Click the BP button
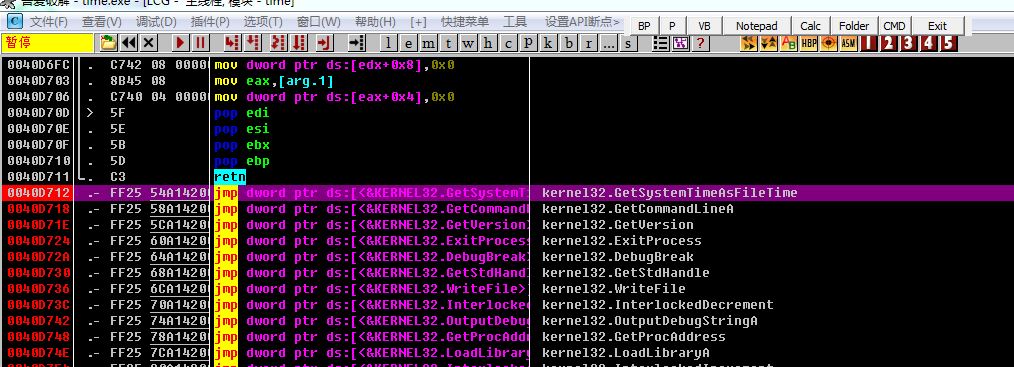This screenshot has width=1014, height=367. pyautogui.click(x=644, y=26)
